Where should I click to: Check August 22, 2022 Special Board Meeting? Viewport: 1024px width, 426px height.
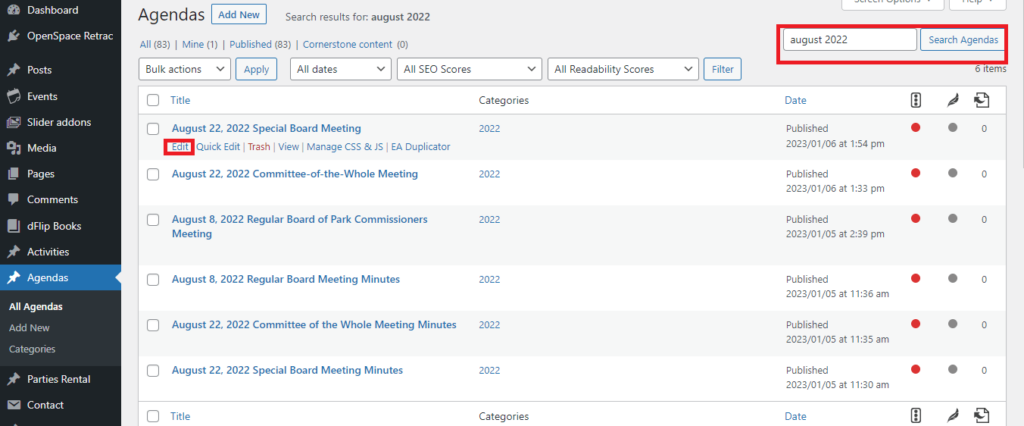pyautogui.click(x=153, y=129)
